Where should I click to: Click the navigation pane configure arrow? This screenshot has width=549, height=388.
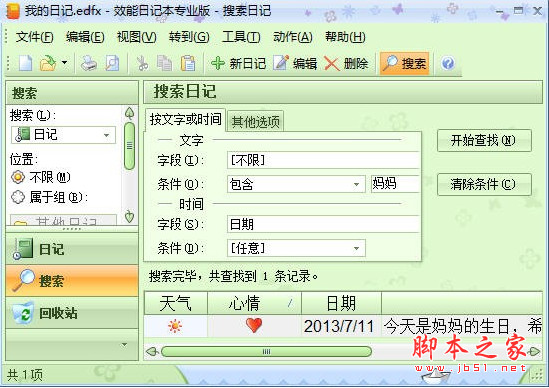124,345
